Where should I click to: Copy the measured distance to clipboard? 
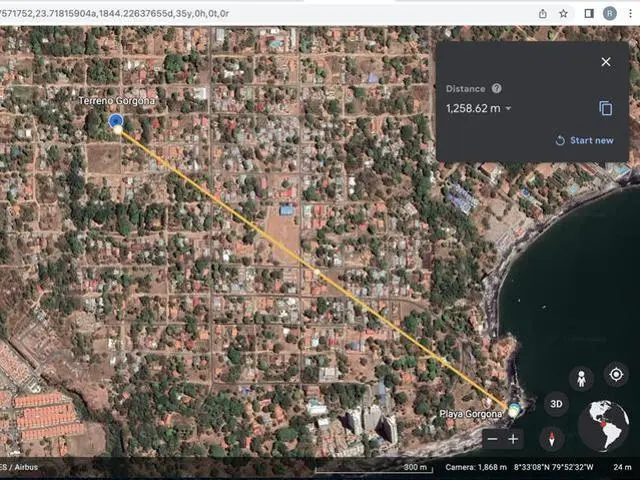point(605,108)
